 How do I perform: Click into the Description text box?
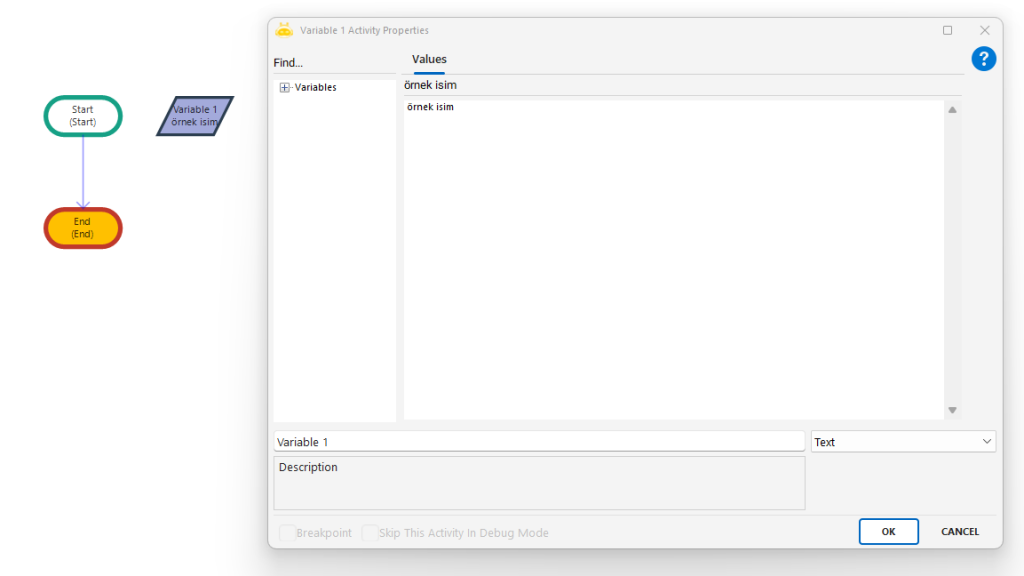tap(538, 483)
